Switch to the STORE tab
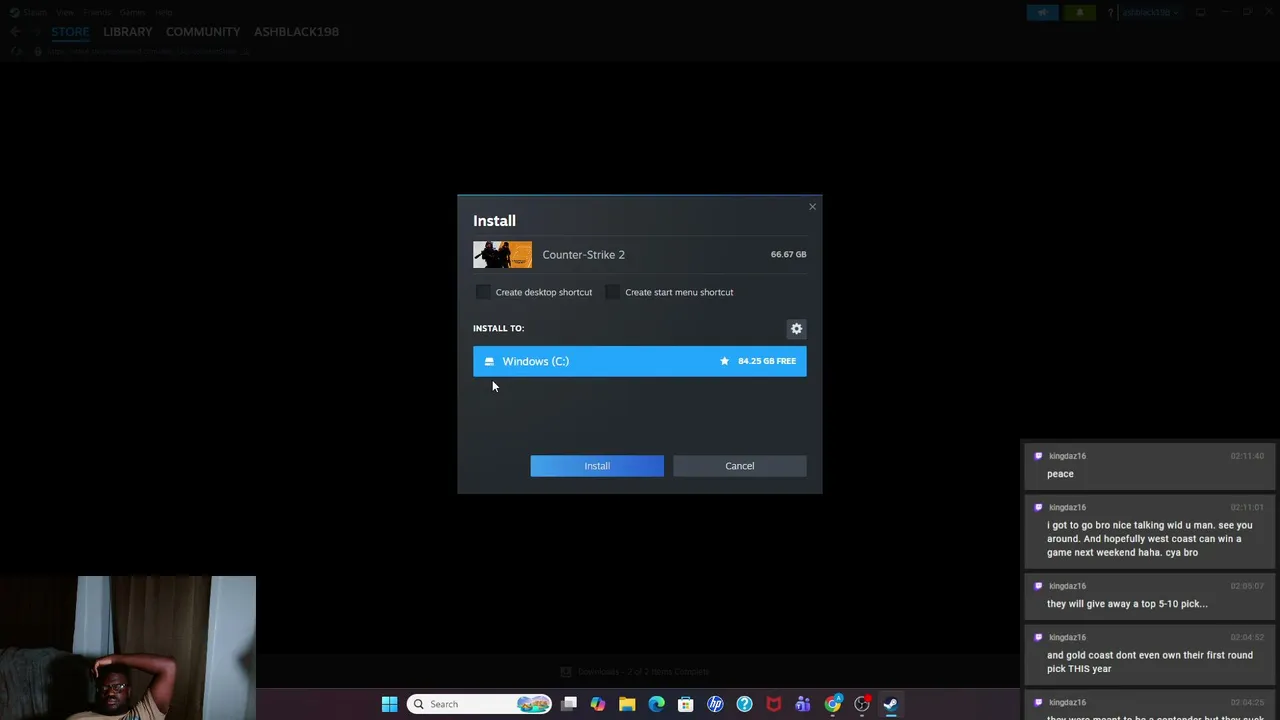 coord(70,32)
